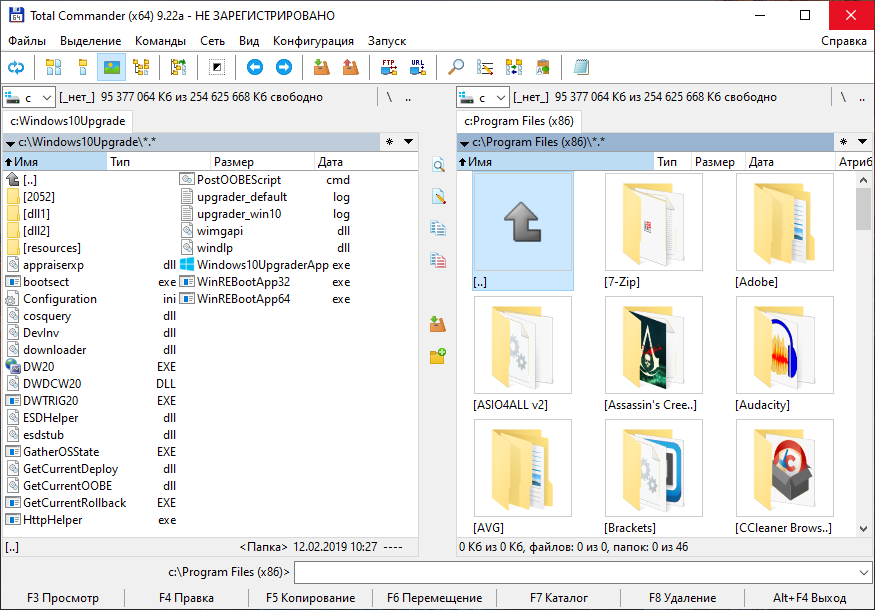Image resolution: width=875 pixels, height=610 pixels.
Task: Open the multi-rename tool icon
Action: tap(485, 68)
